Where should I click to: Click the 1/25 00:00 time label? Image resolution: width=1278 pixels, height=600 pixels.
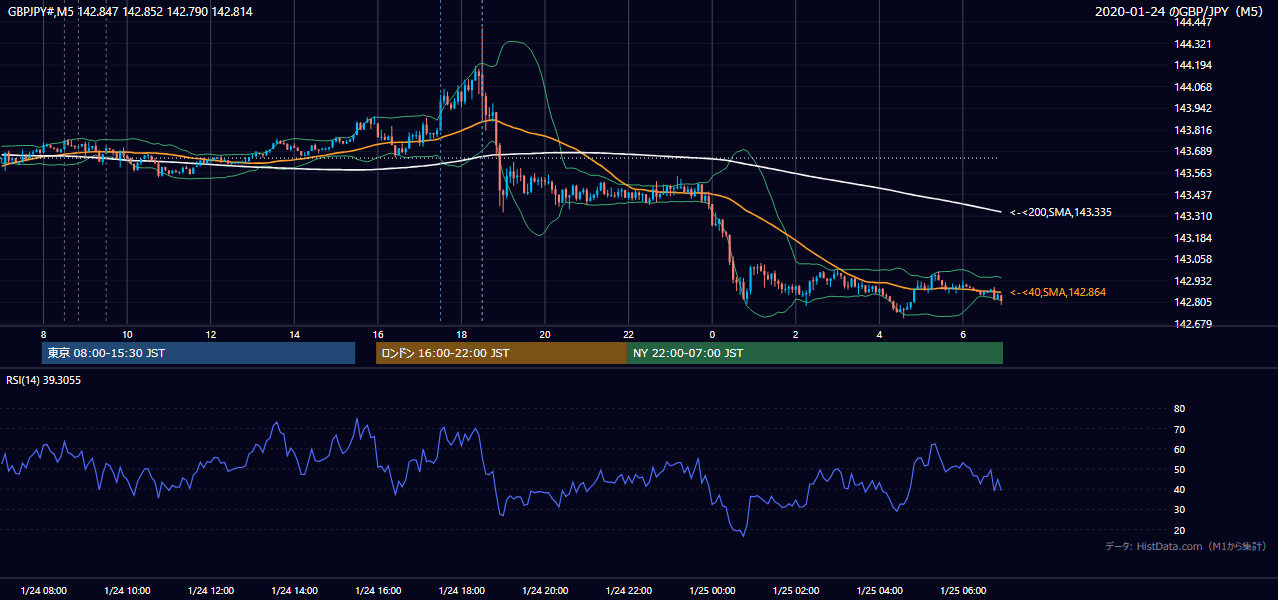[712, 591]
